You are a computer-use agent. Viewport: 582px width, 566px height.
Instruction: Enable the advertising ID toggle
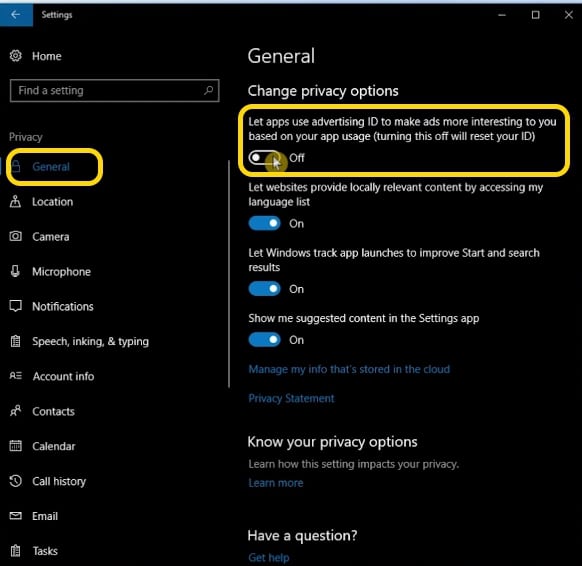point(264,158)
